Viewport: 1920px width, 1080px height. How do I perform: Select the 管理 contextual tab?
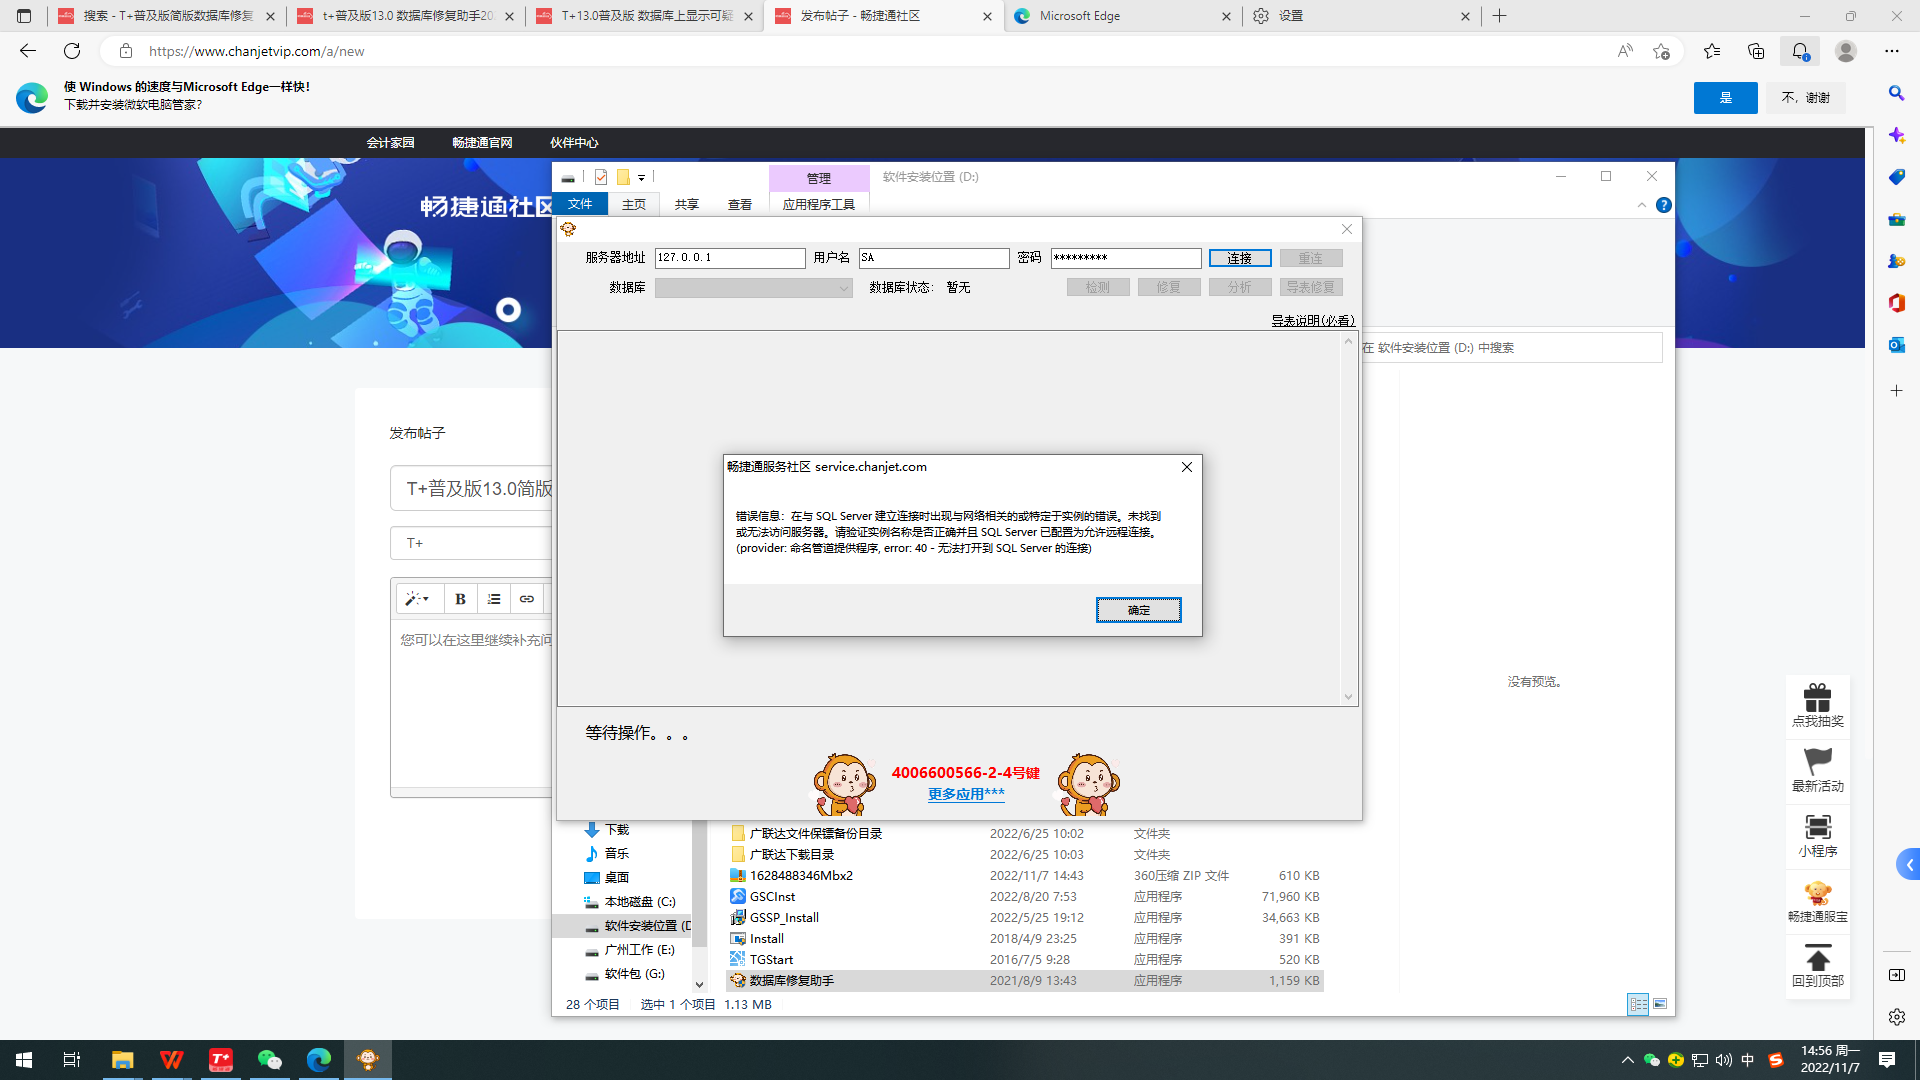(x=819, y=178)
